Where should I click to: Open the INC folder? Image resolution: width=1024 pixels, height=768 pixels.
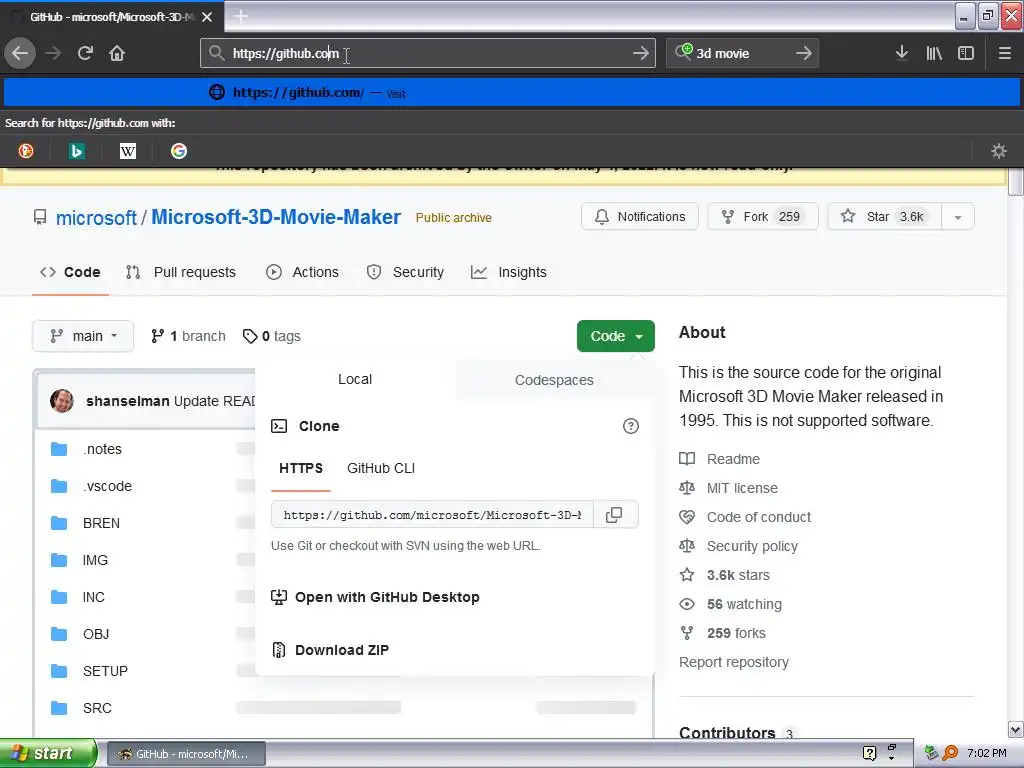pyautogui.click(x=93, y=597)
